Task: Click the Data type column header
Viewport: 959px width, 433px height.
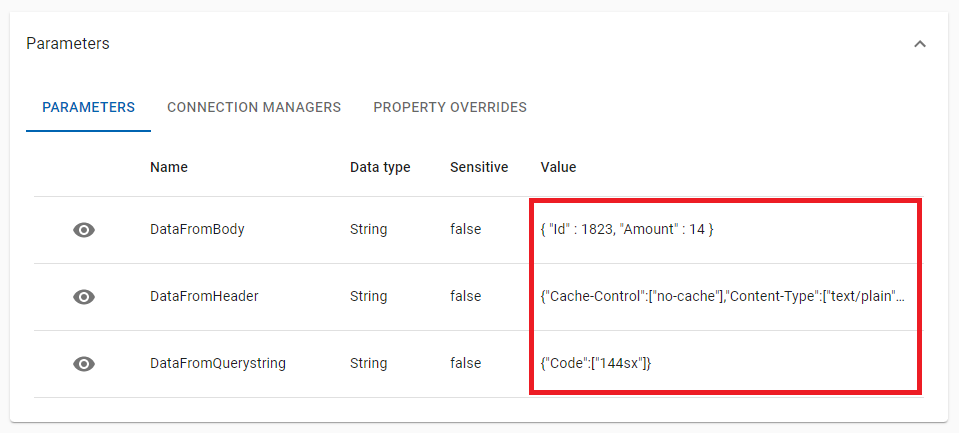Action: 380,167
